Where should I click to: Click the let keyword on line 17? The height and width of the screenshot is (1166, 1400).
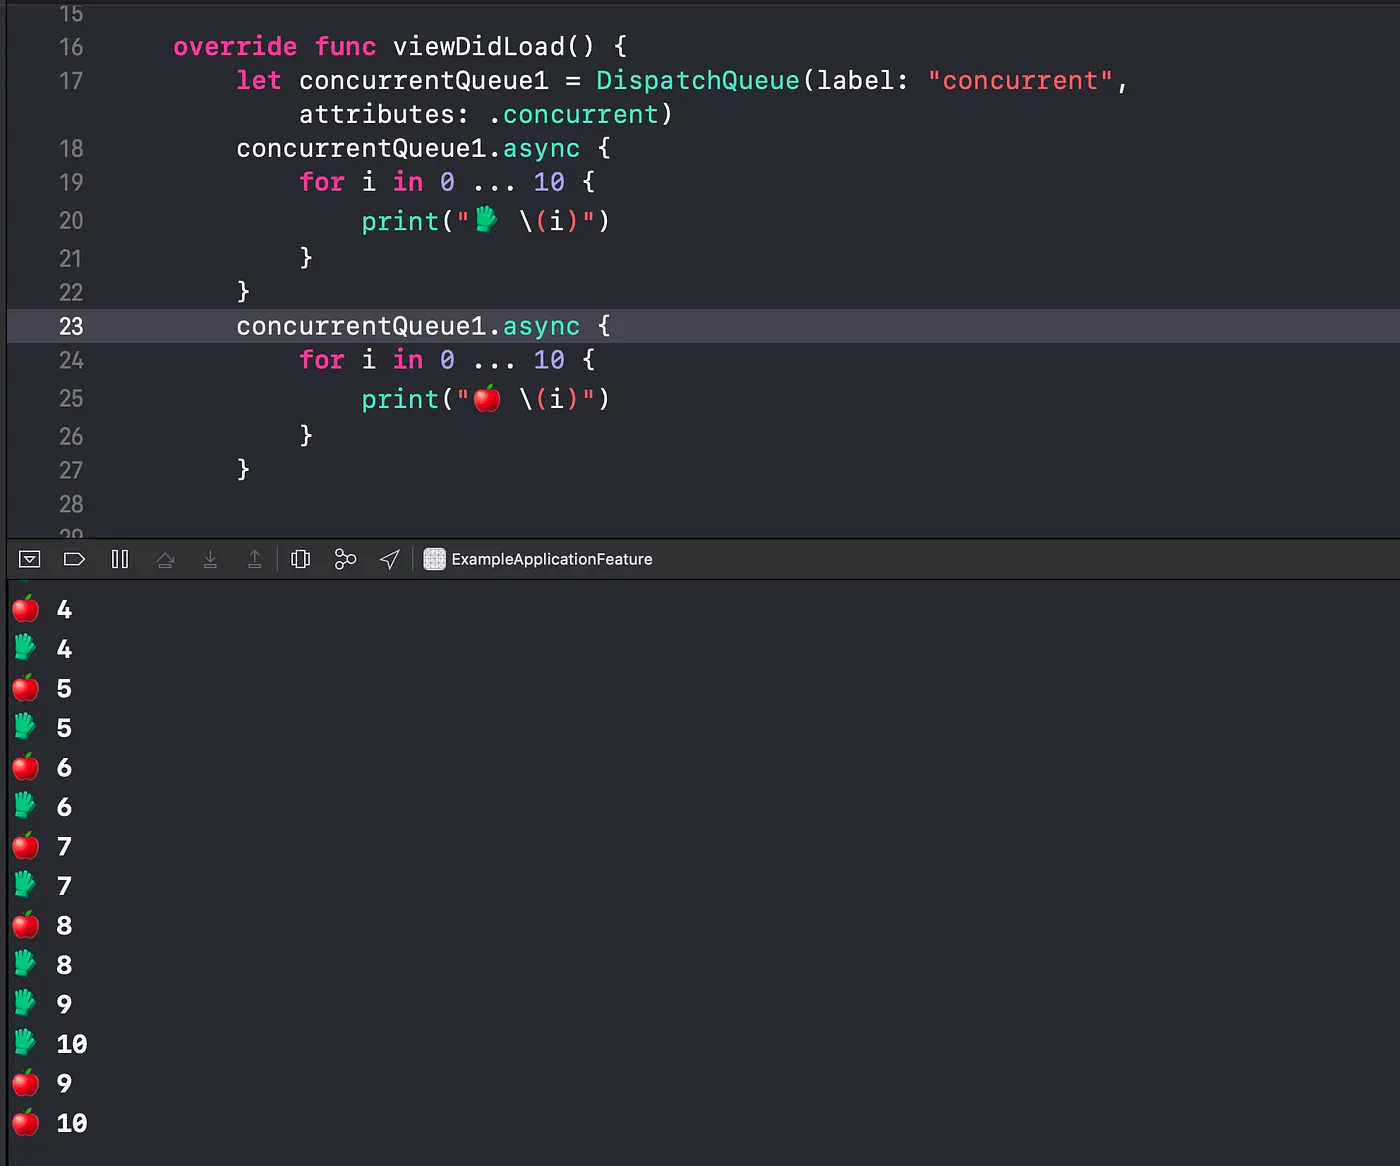258,81
